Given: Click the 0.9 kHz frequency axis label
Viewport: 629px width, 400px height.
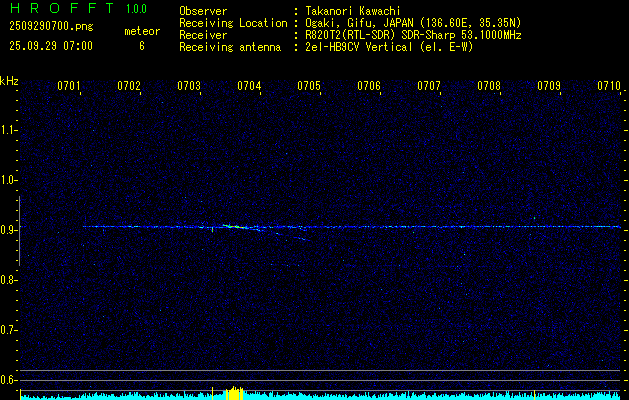Looking at the screenshot, I should (x=8, y=230).
